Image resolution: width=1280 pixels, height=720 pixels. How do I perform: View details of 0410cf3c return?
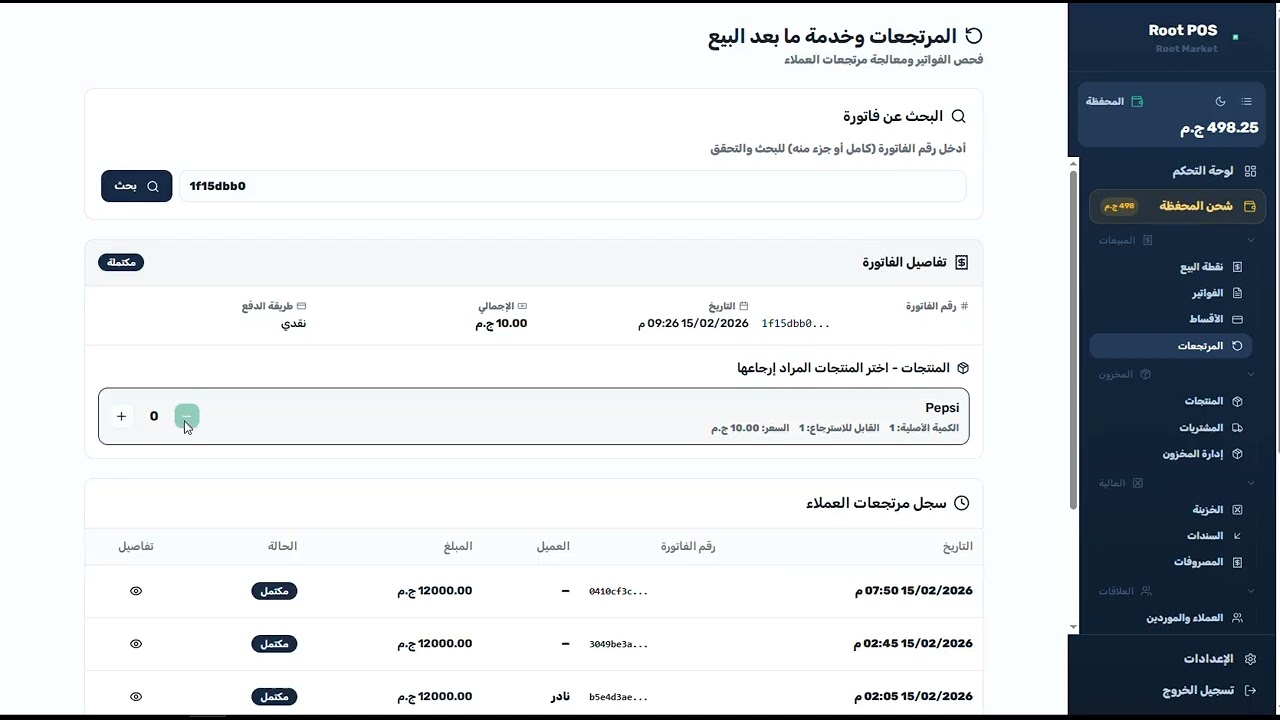click(136, 591)
